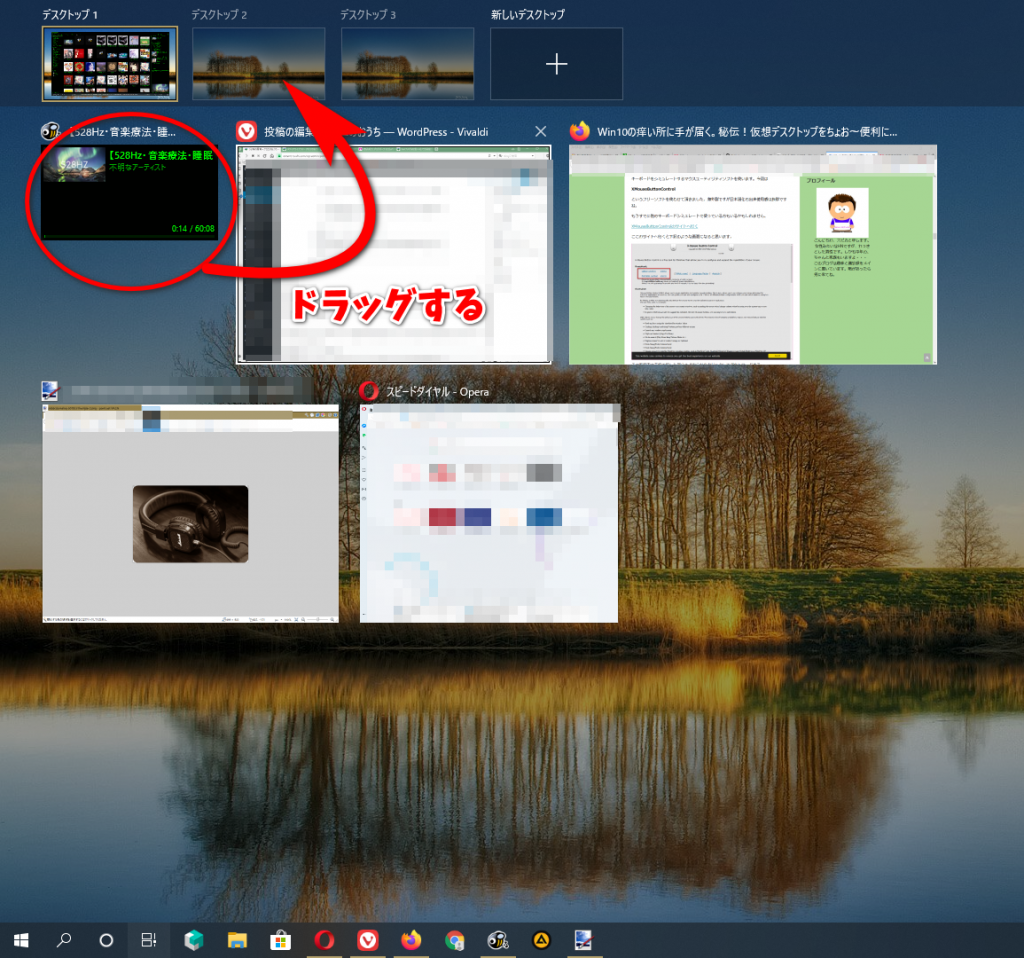Toggle the Task View taskbar button
The width and height of the screenshot is (1024, 958).
click(149, 939)
